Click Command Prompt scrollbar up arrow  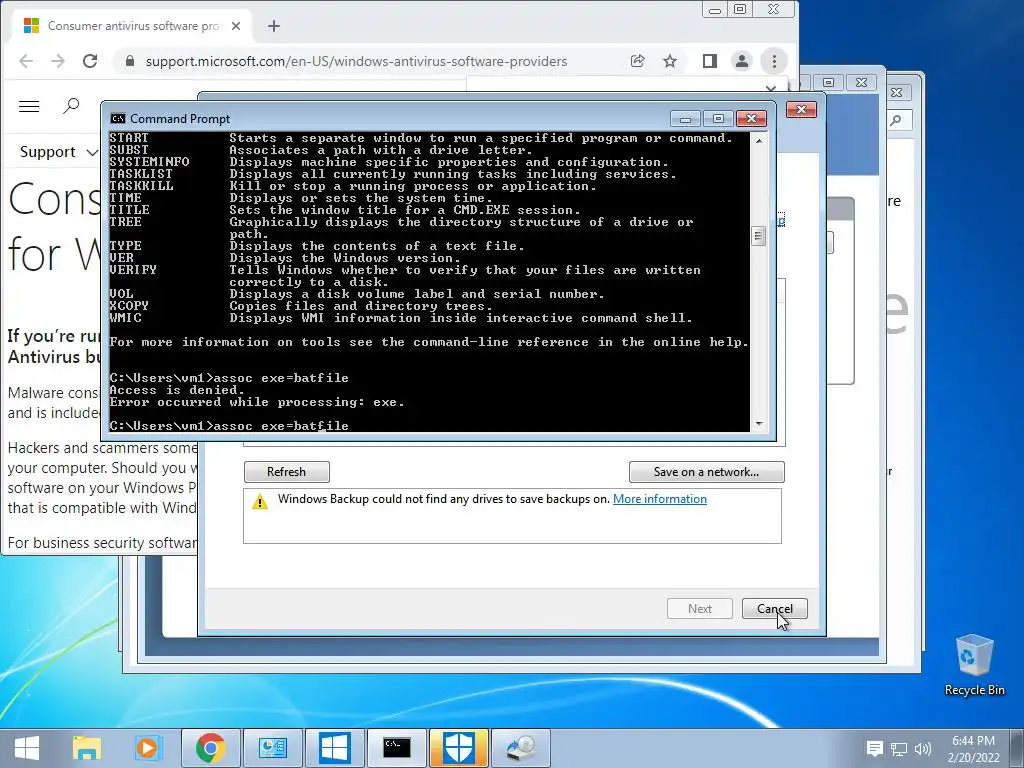pos(759,140)
